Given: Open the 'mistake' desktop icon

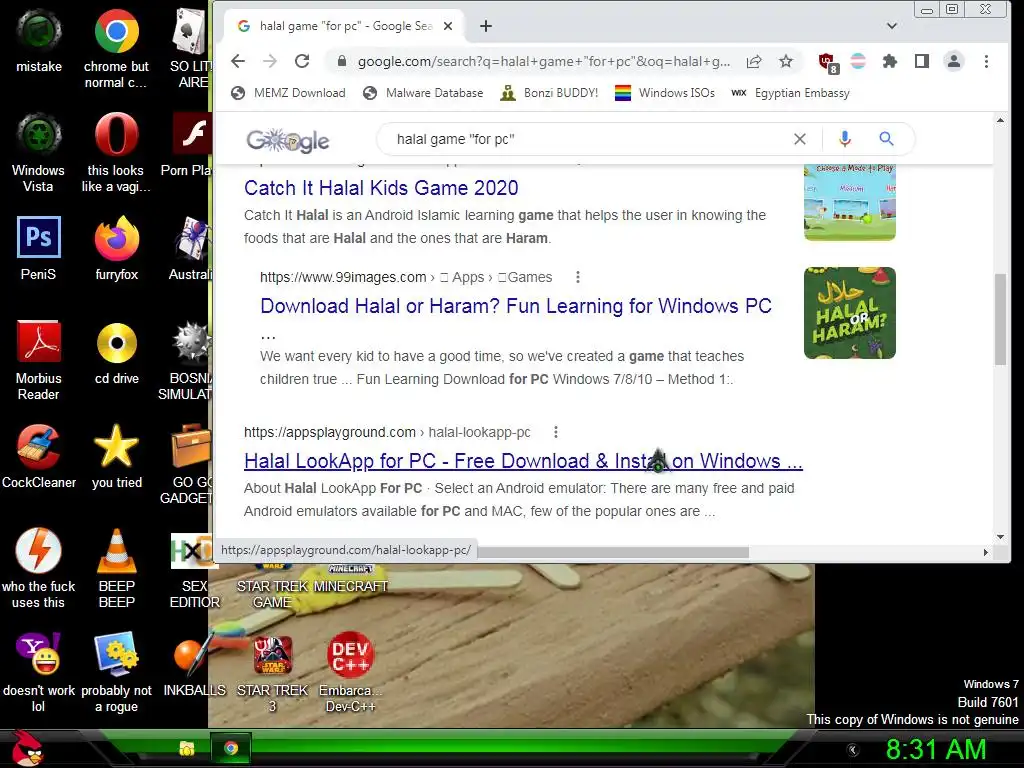Looking at the screenshot, I should coord(39,40).
